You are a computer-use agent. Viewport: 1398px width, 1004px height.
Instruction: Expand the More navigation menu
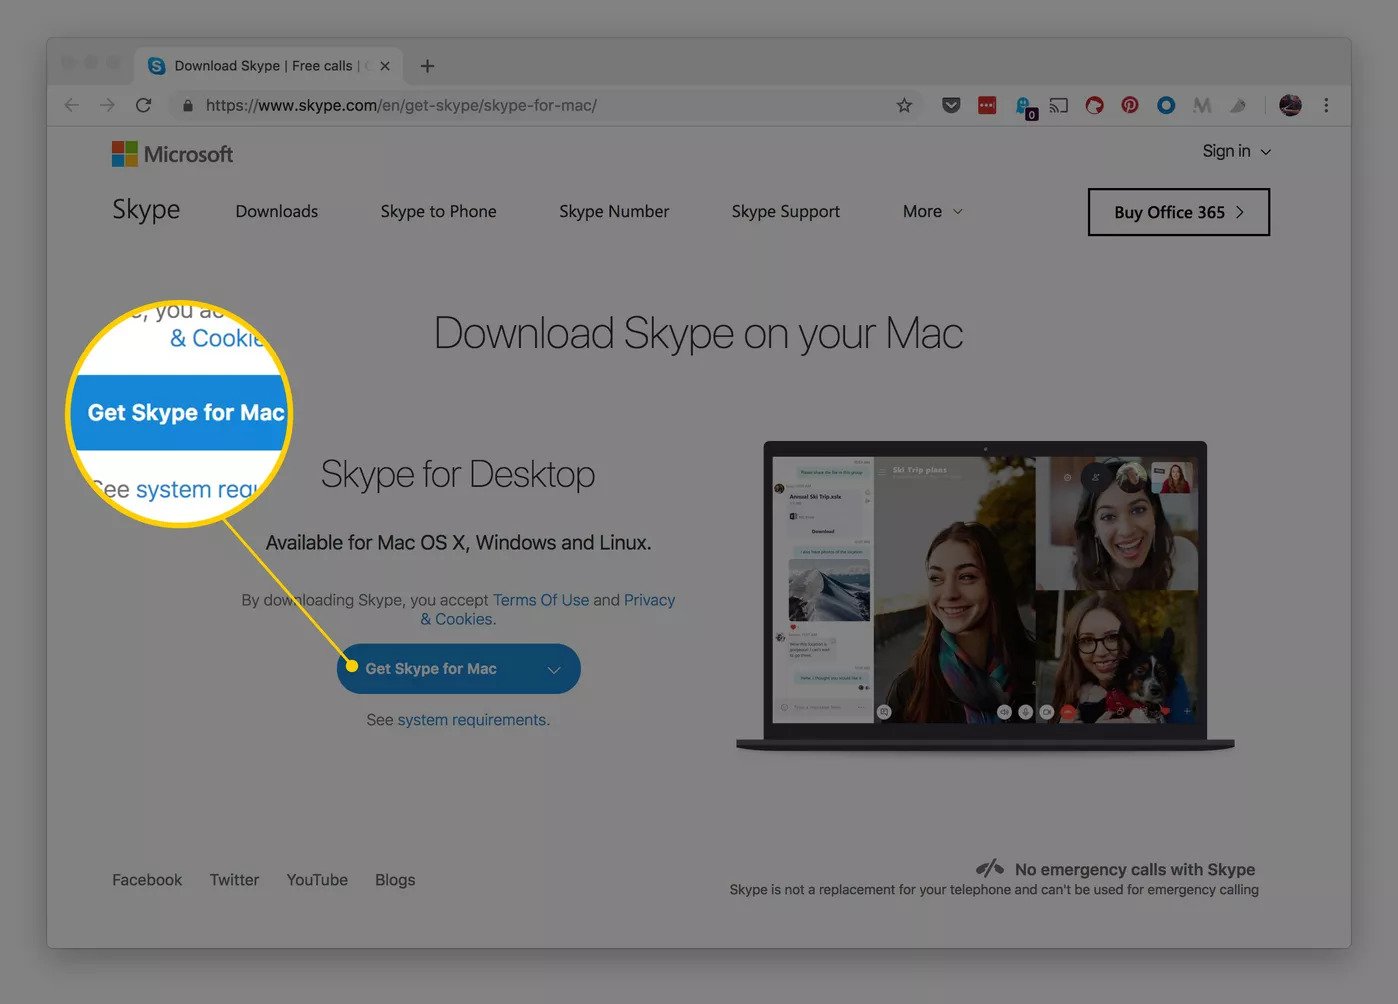(x=932, y=211)
